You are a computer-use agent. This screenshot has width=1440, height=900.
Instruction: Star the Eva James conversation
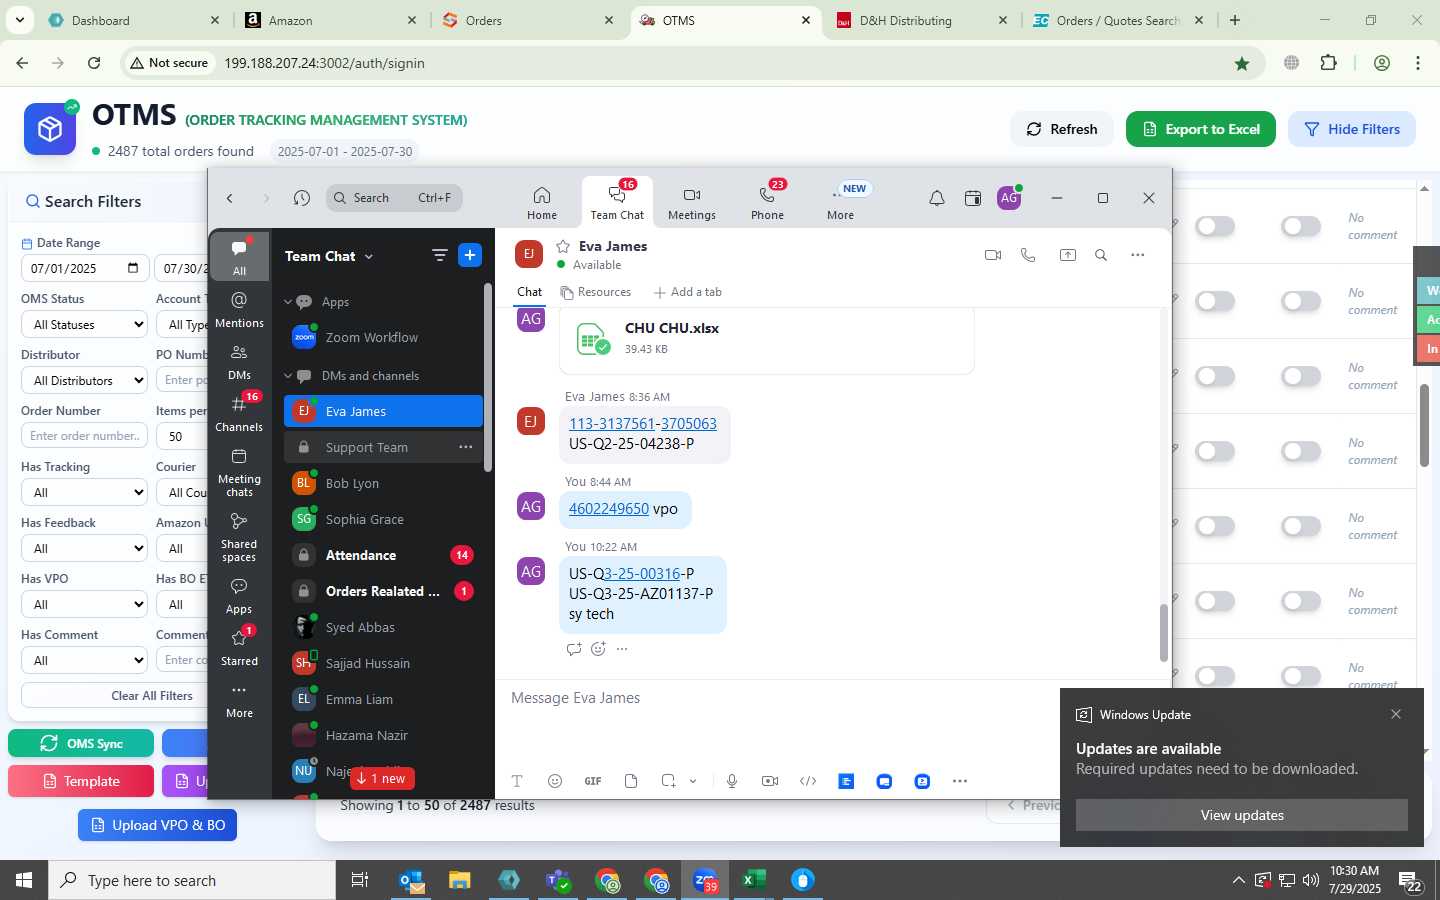(563, 246)
